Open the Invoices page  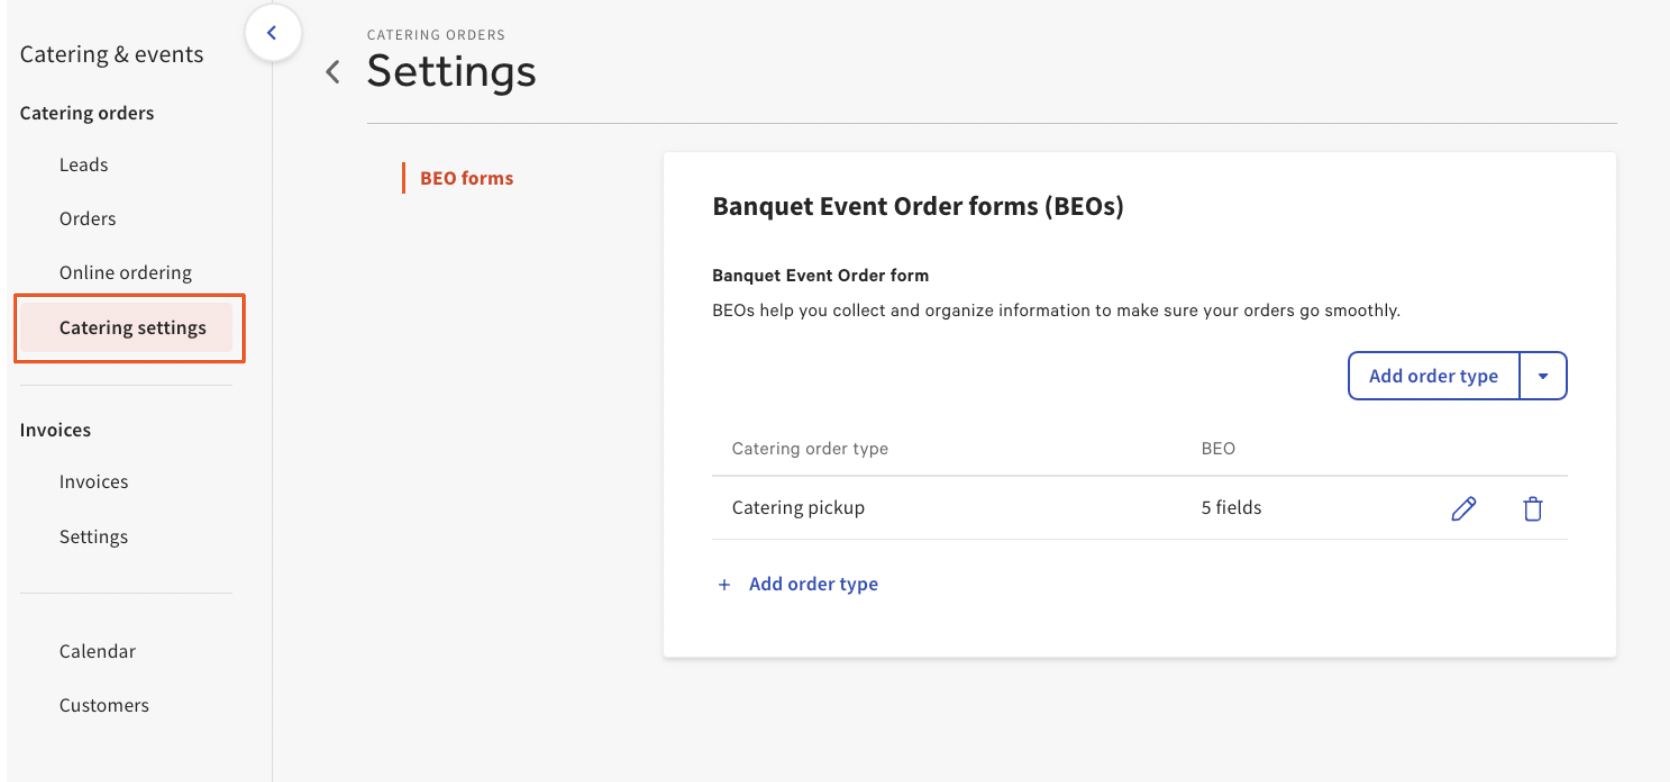click(93, 481)
